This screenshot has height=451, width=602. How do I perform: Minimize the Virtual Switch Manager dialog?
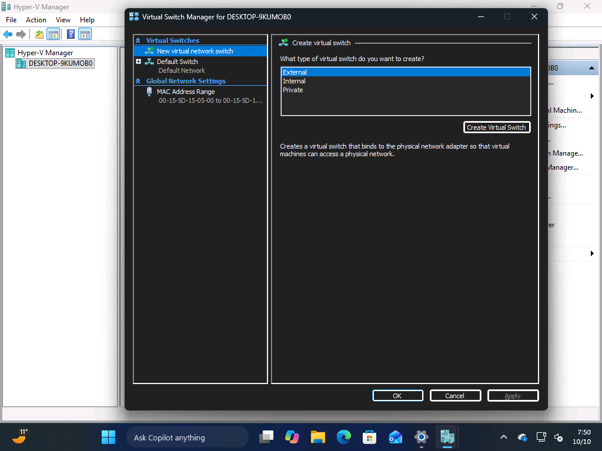tap(481, 17)
